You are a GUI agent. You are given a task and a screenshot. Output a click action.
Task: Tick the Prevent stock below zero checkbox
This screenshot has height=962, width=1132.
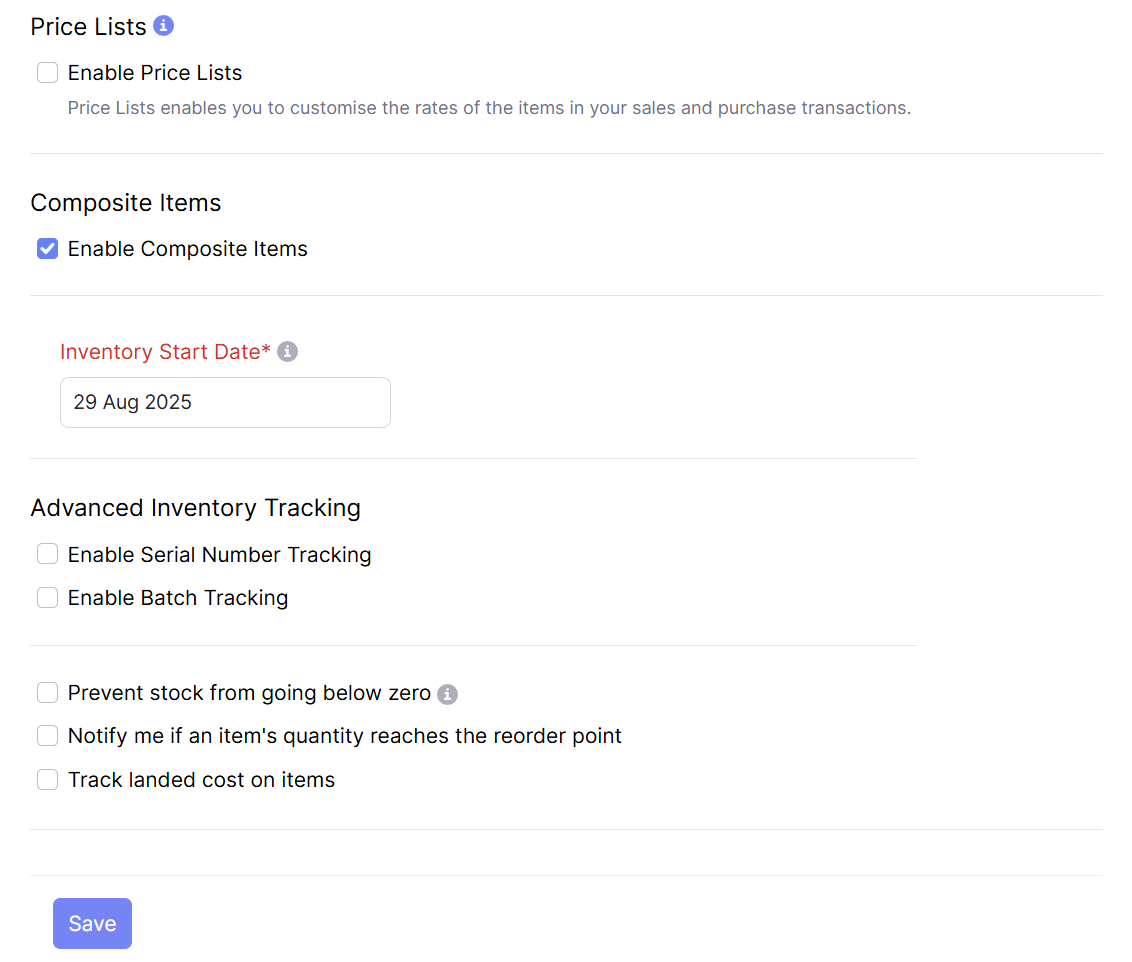tap(47, 693)
